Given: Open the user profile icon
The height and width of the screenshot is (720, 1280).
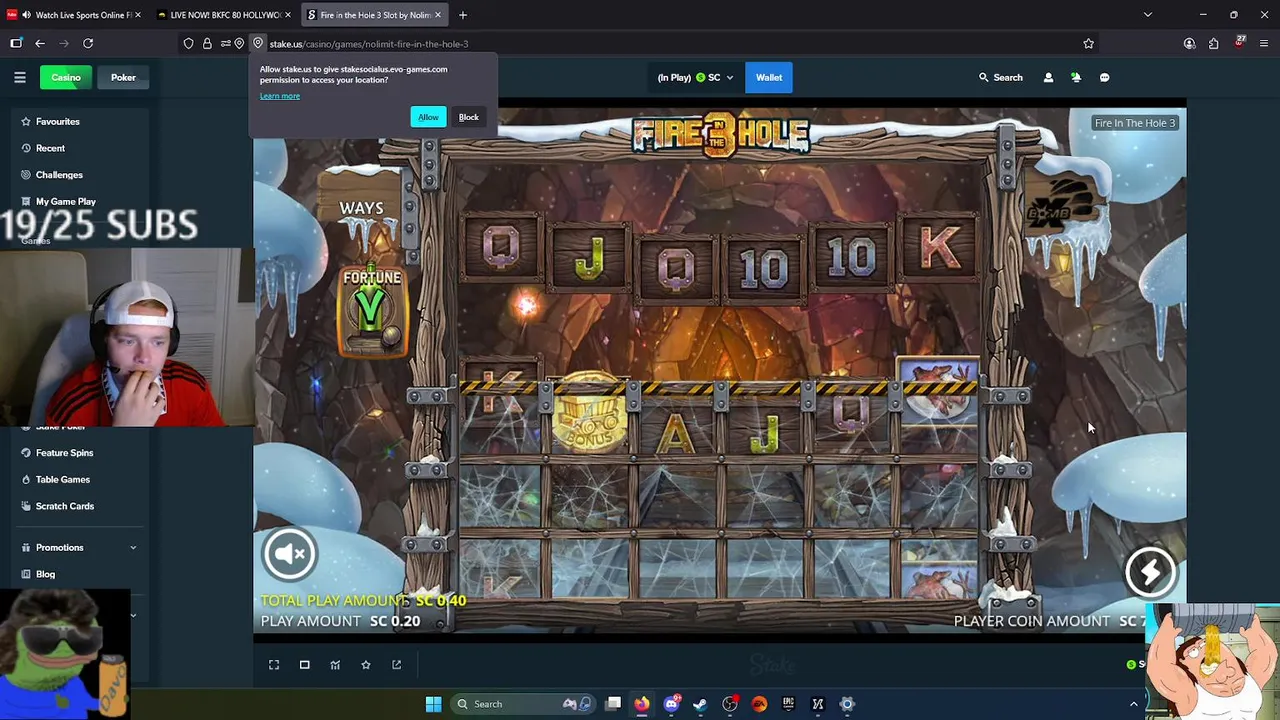Looking at the screenshot, I should (x=1048, y=77).
